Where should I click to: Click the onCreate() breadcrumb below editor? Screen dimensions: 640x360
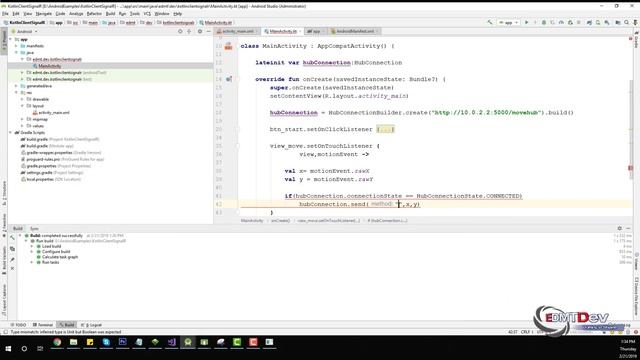click(x=280, y=220)
